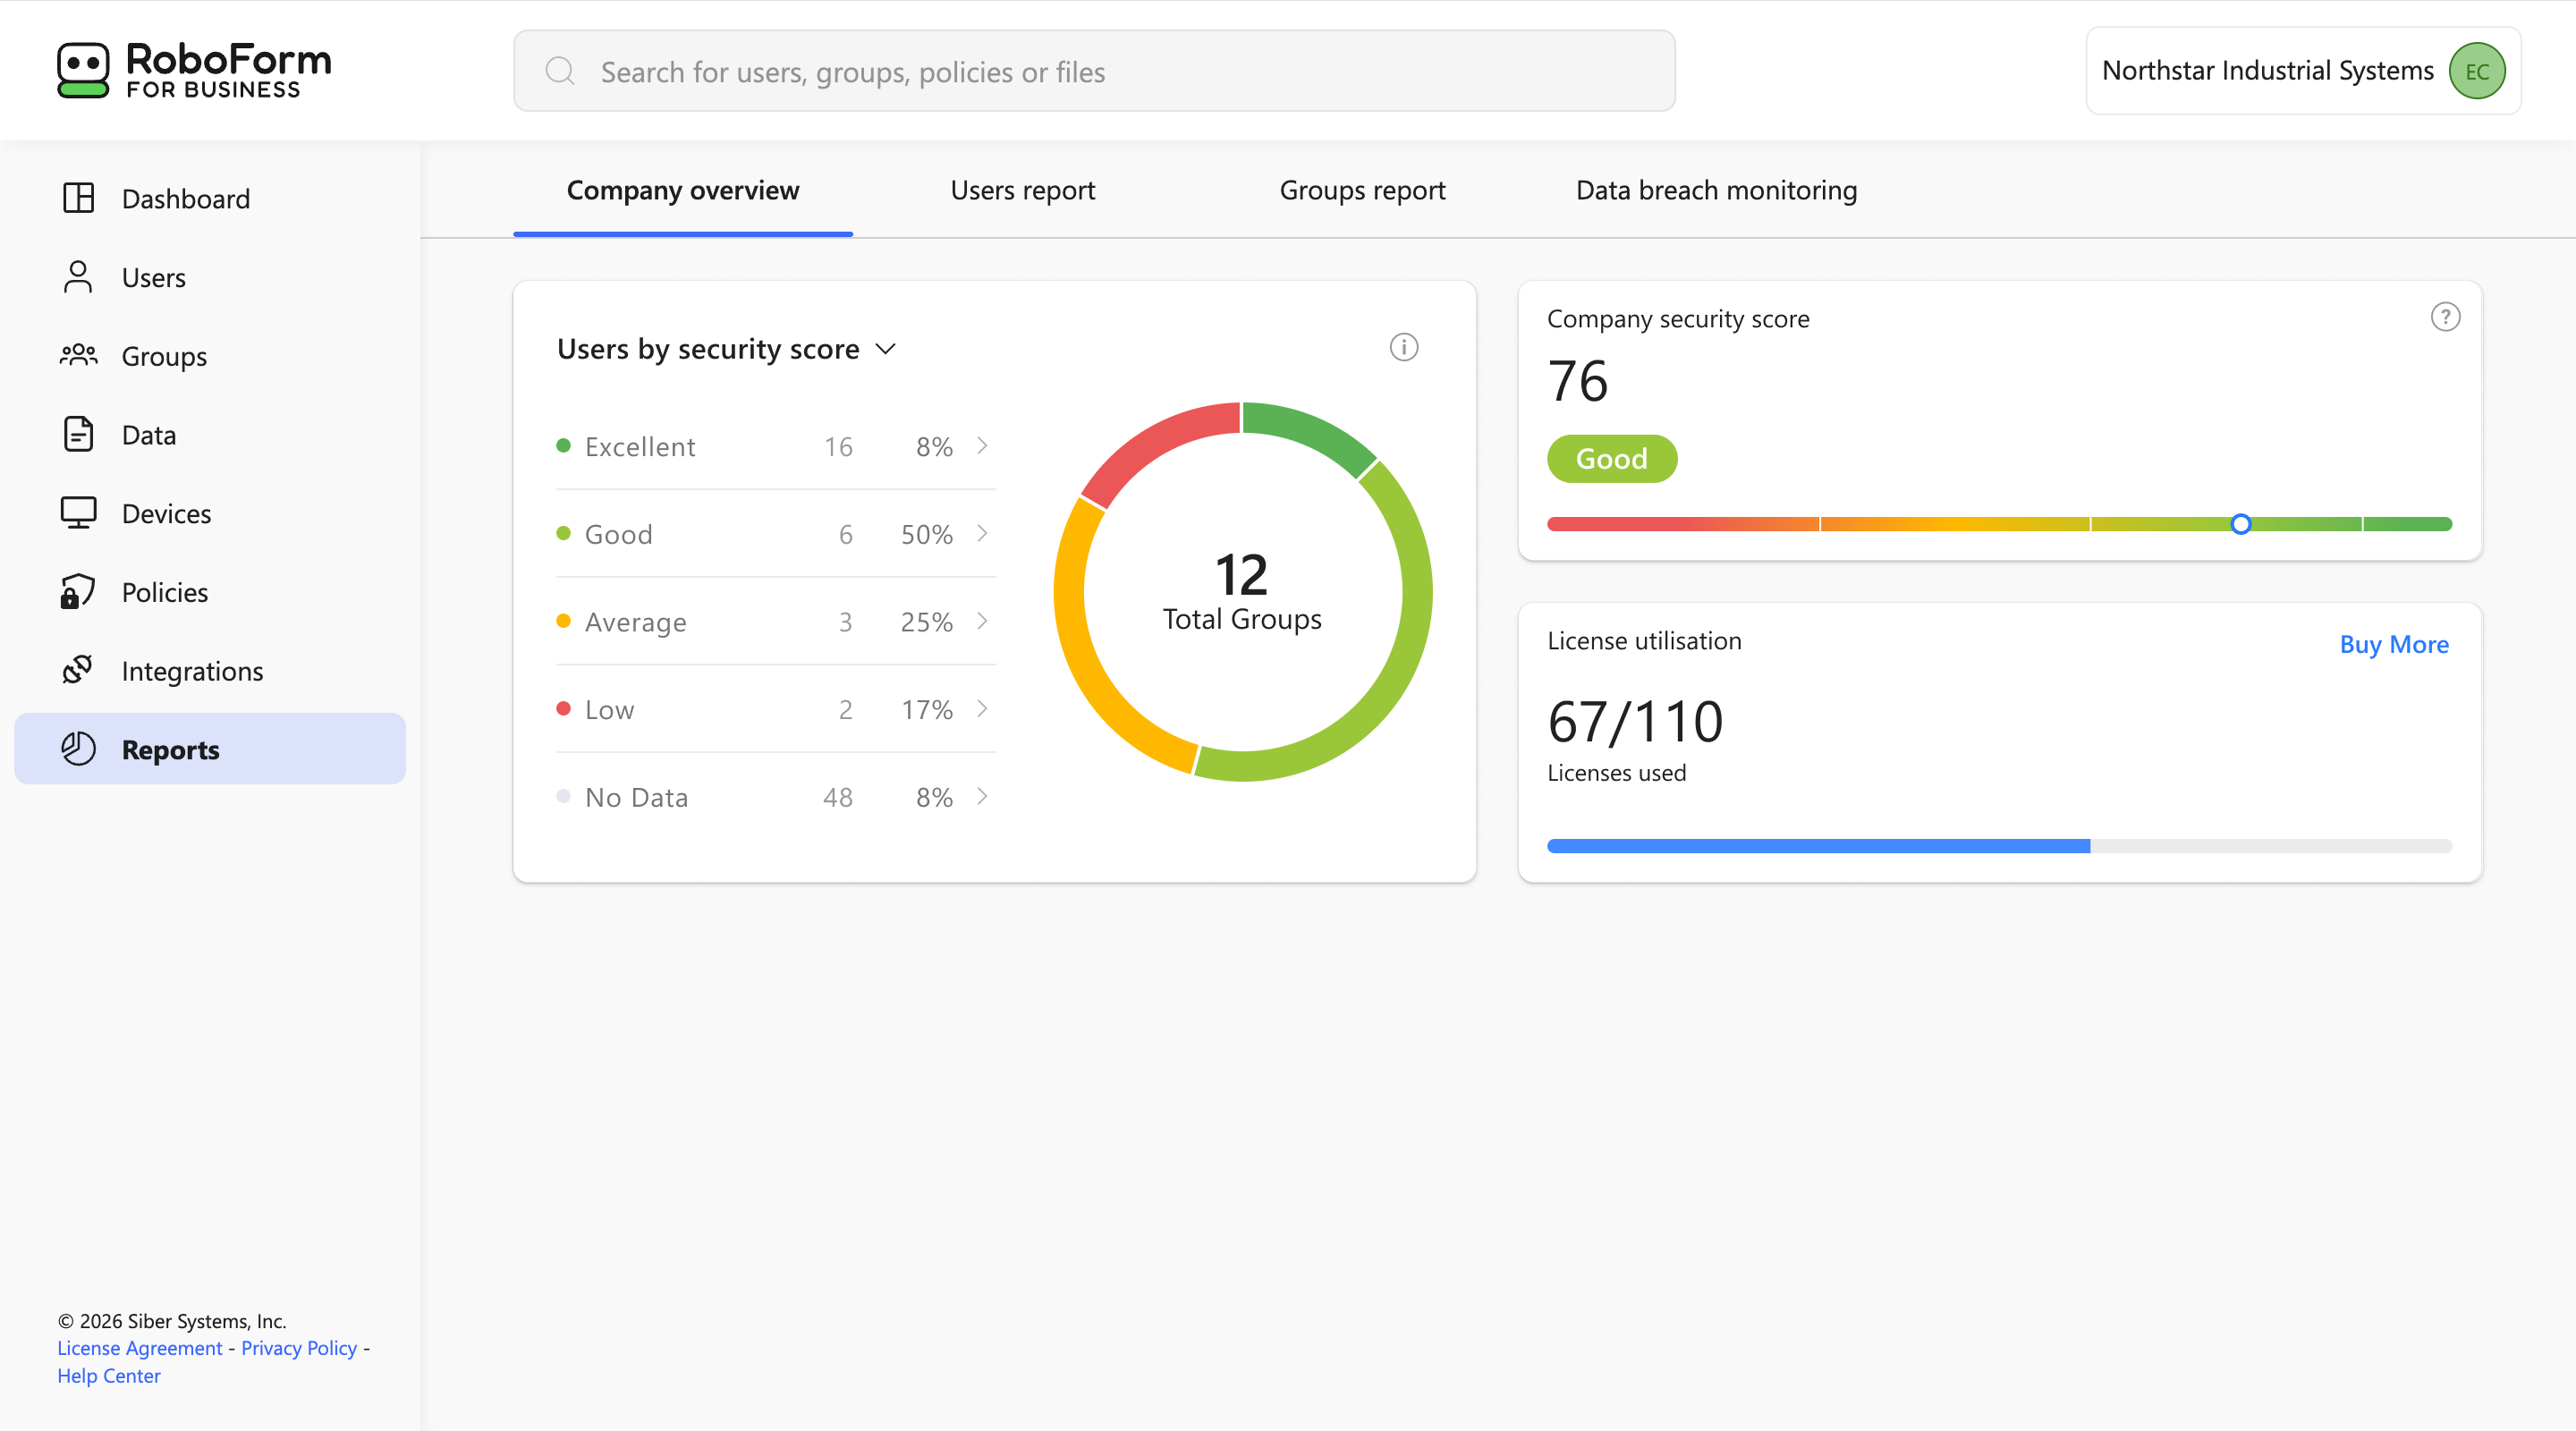Click the Buy More link
The height and width of the screenshot is (1431, 2576).
(2394, 644)
